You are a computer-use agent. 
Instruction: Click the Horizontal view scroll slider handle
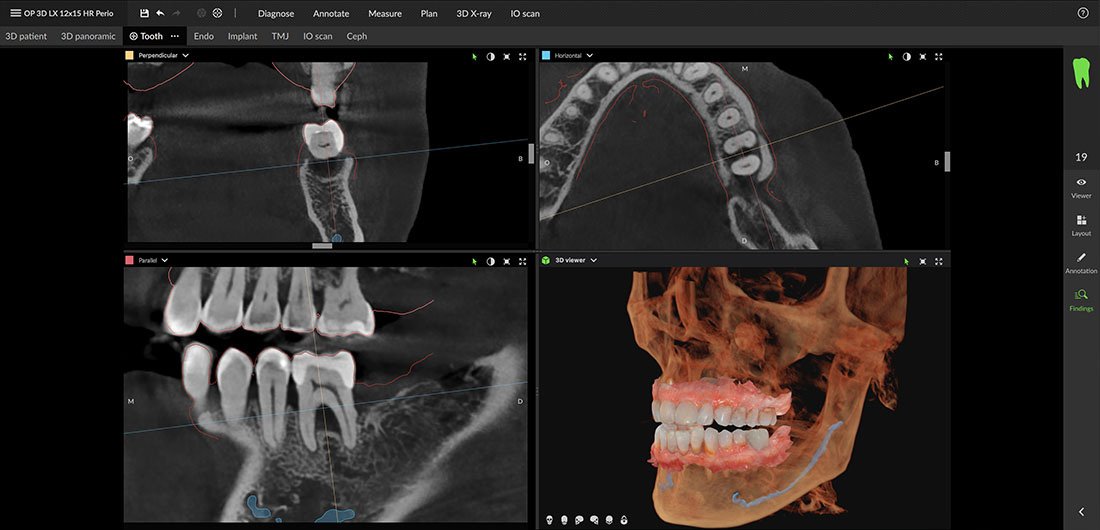947,161
